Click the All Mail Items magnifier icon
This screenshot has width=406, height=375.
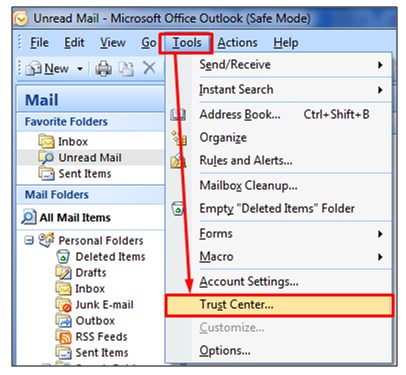click(x=29, y=217)
